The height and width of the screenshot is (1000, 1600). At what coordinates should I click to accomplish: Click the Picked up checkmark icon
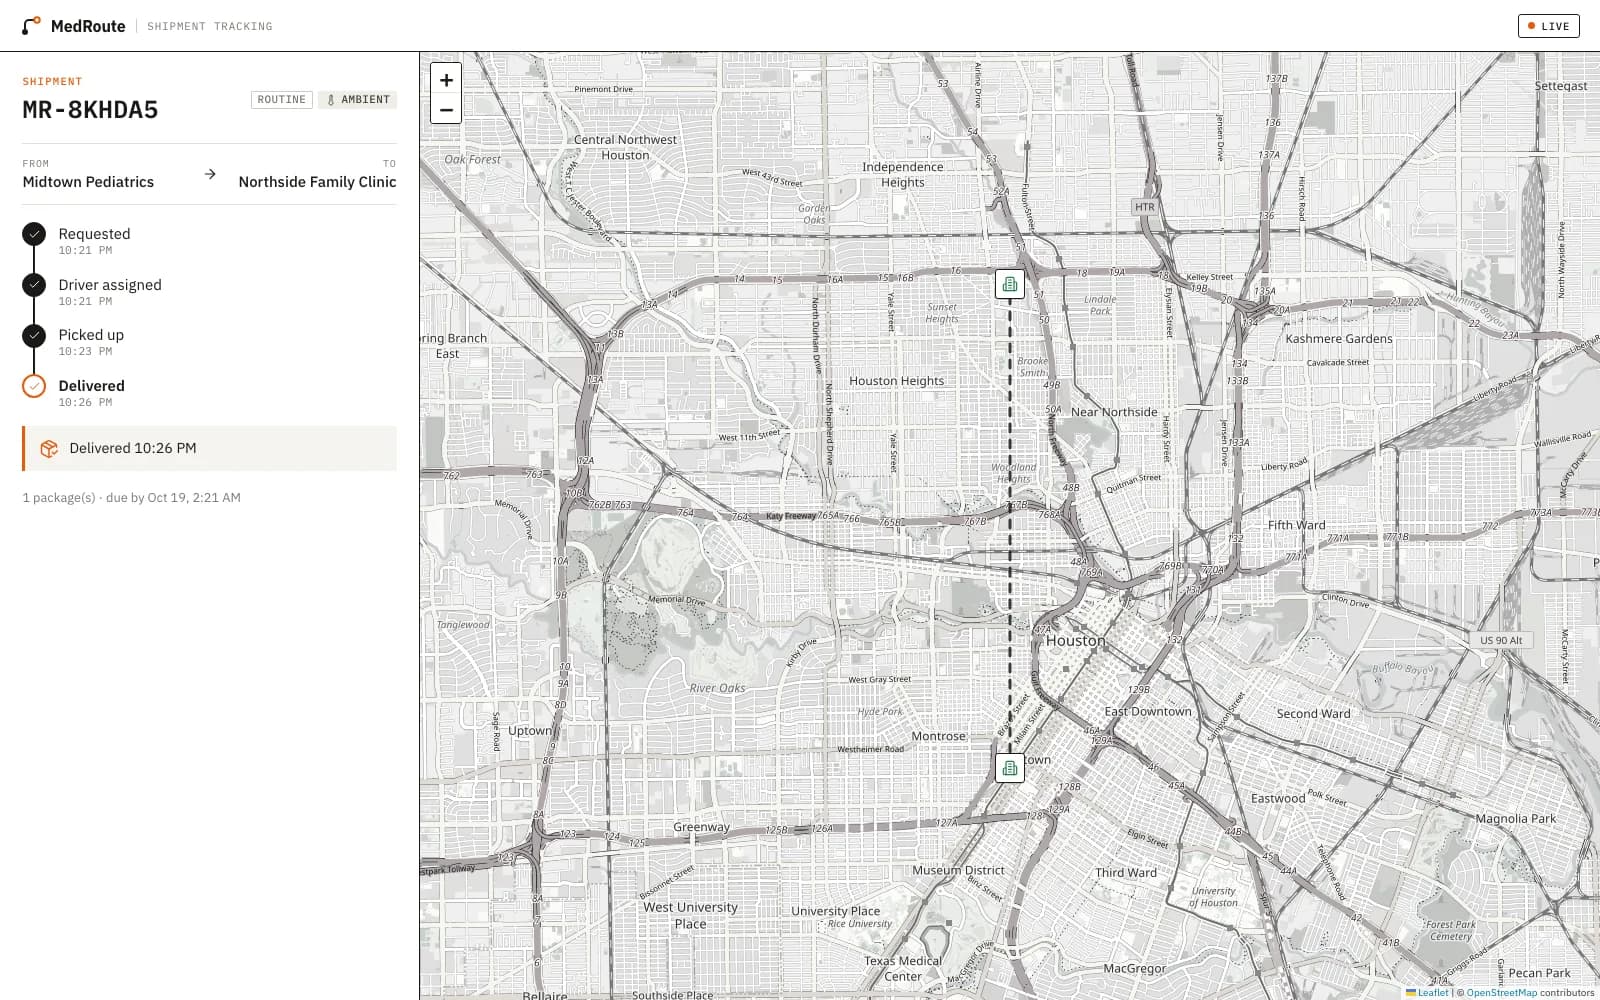pyautogui.click(x=34, y=335)
